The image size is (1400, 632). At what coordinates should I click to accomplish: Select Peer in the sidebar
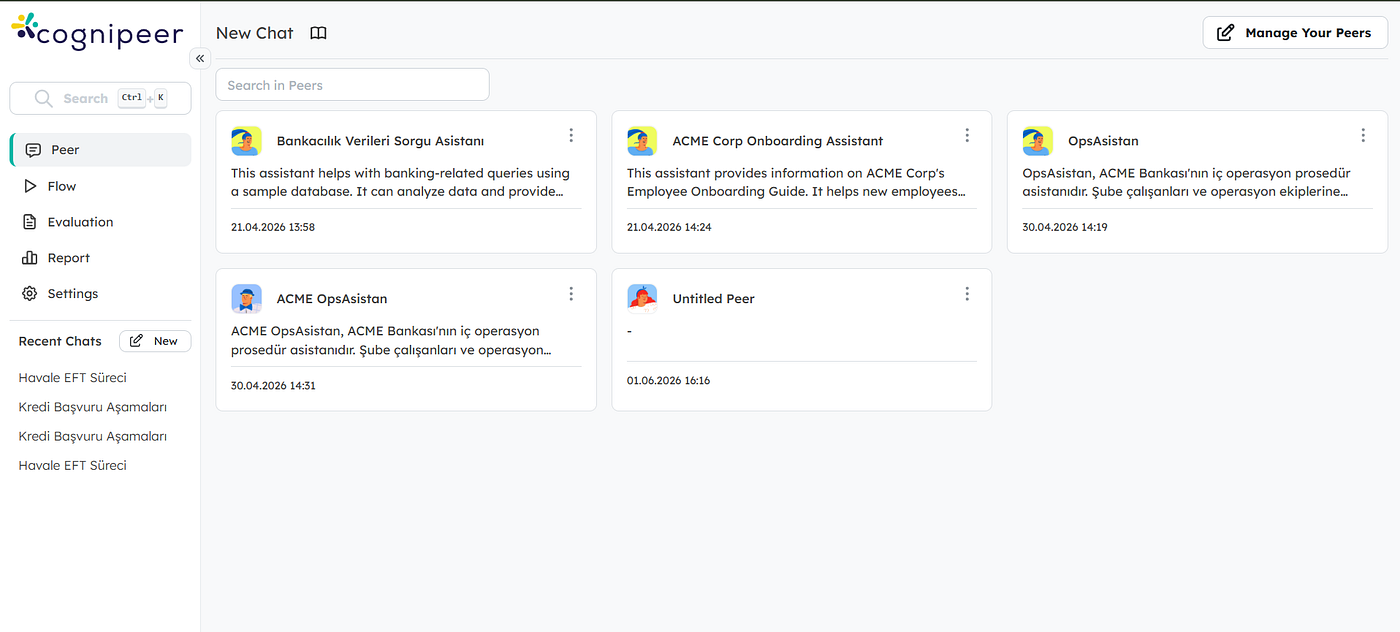tap(100, 150)
